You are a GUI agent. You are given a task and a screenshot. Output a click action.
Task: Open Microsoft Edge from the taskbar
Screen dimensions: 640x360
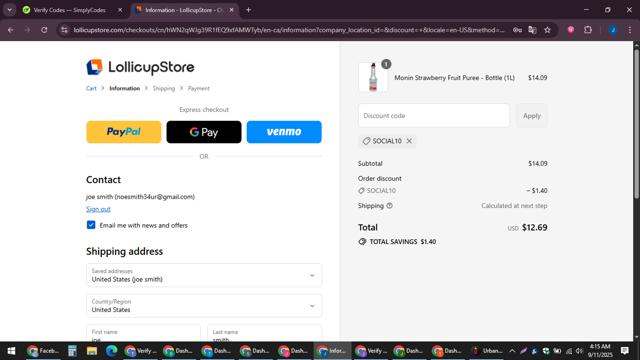tap(111, 351)
